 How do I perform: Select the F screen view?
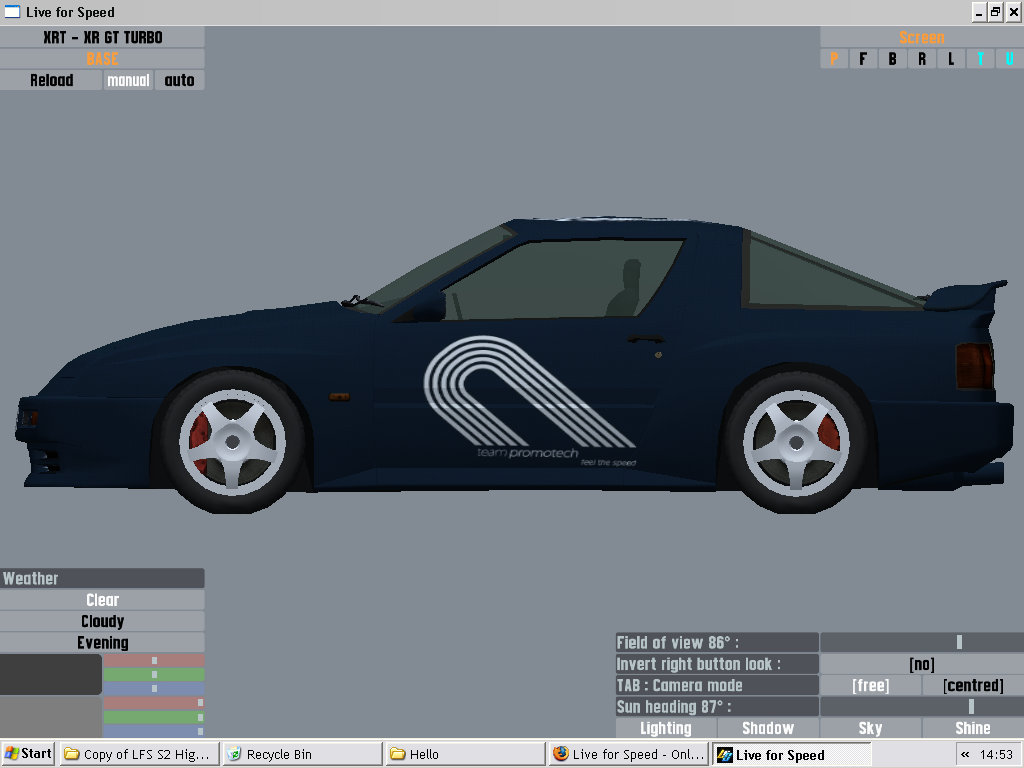[863, 59]
